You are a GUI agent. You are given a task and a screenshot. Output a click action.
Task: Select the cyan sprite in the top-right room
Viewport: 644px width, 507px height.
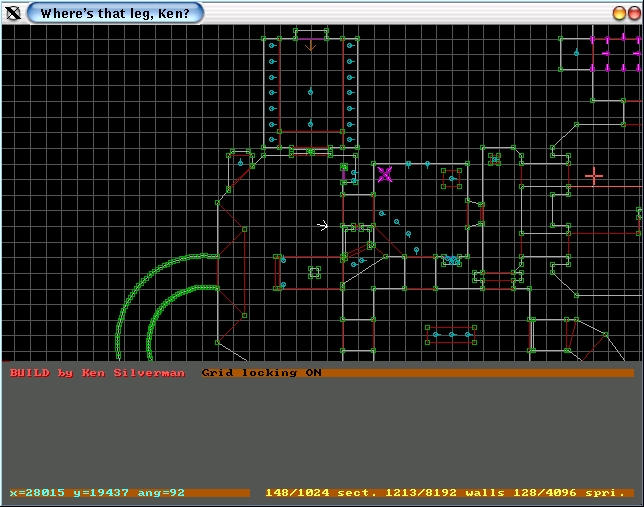click(576, 53)
